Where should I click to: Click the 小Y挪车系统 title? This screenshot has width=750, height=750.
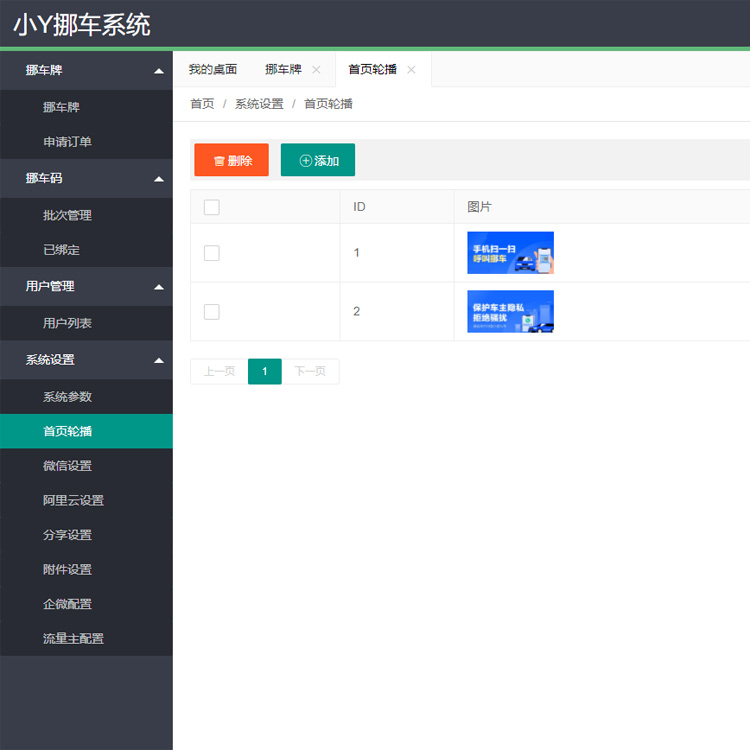point(82,24)
